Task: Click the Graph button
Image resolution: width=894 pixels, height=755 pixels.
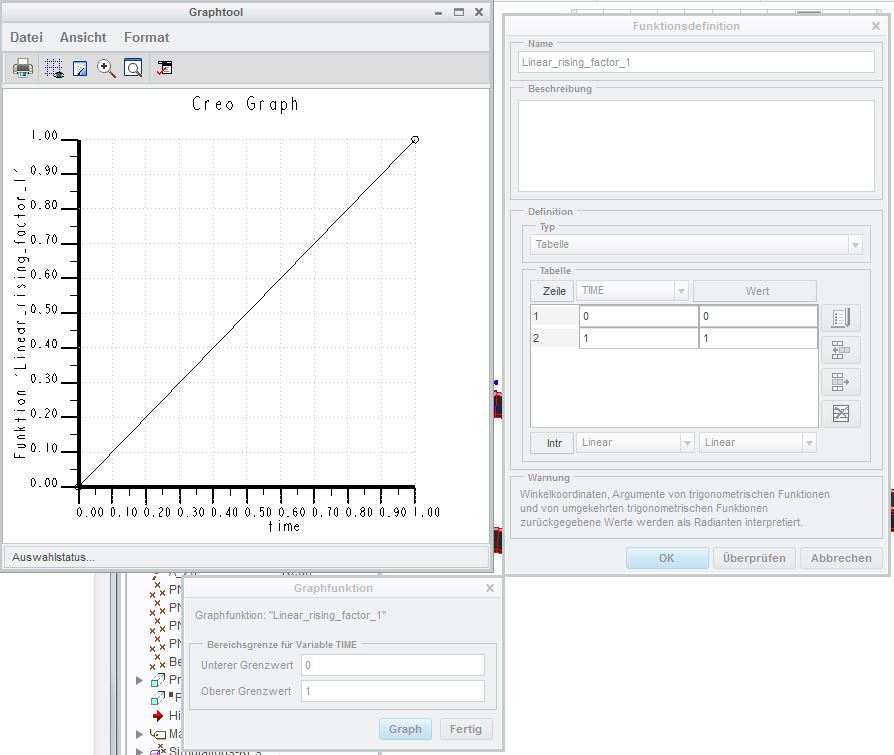Action: coord(405,729)
